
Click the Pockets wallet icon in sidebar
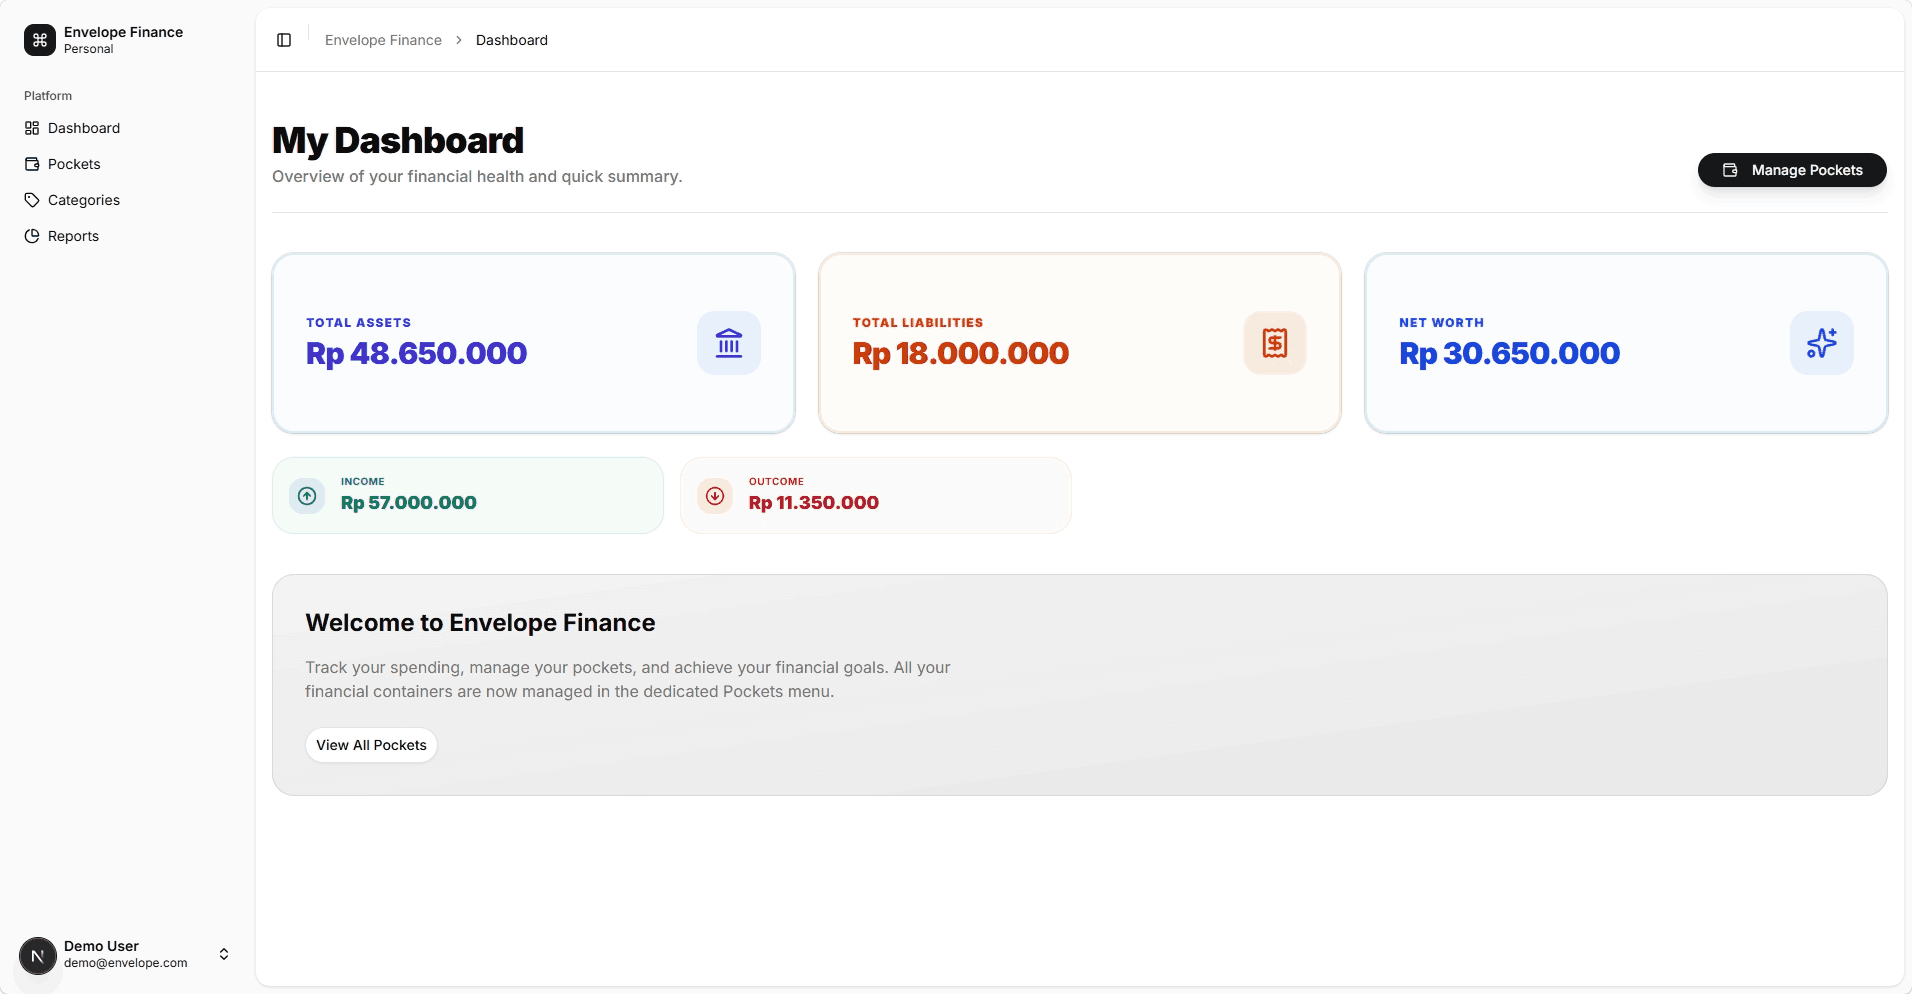(x=32, y=164)
